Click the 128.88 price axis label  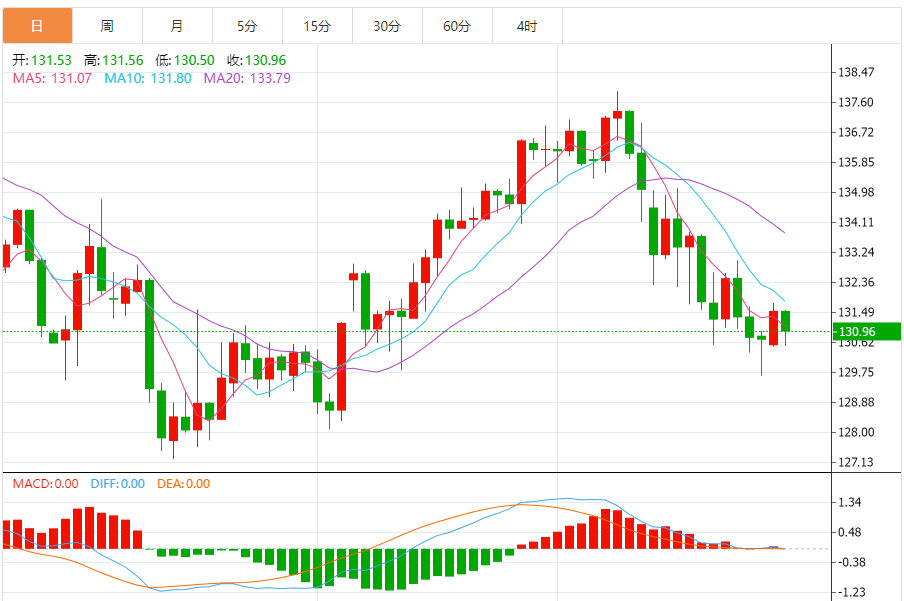point(856,402)
